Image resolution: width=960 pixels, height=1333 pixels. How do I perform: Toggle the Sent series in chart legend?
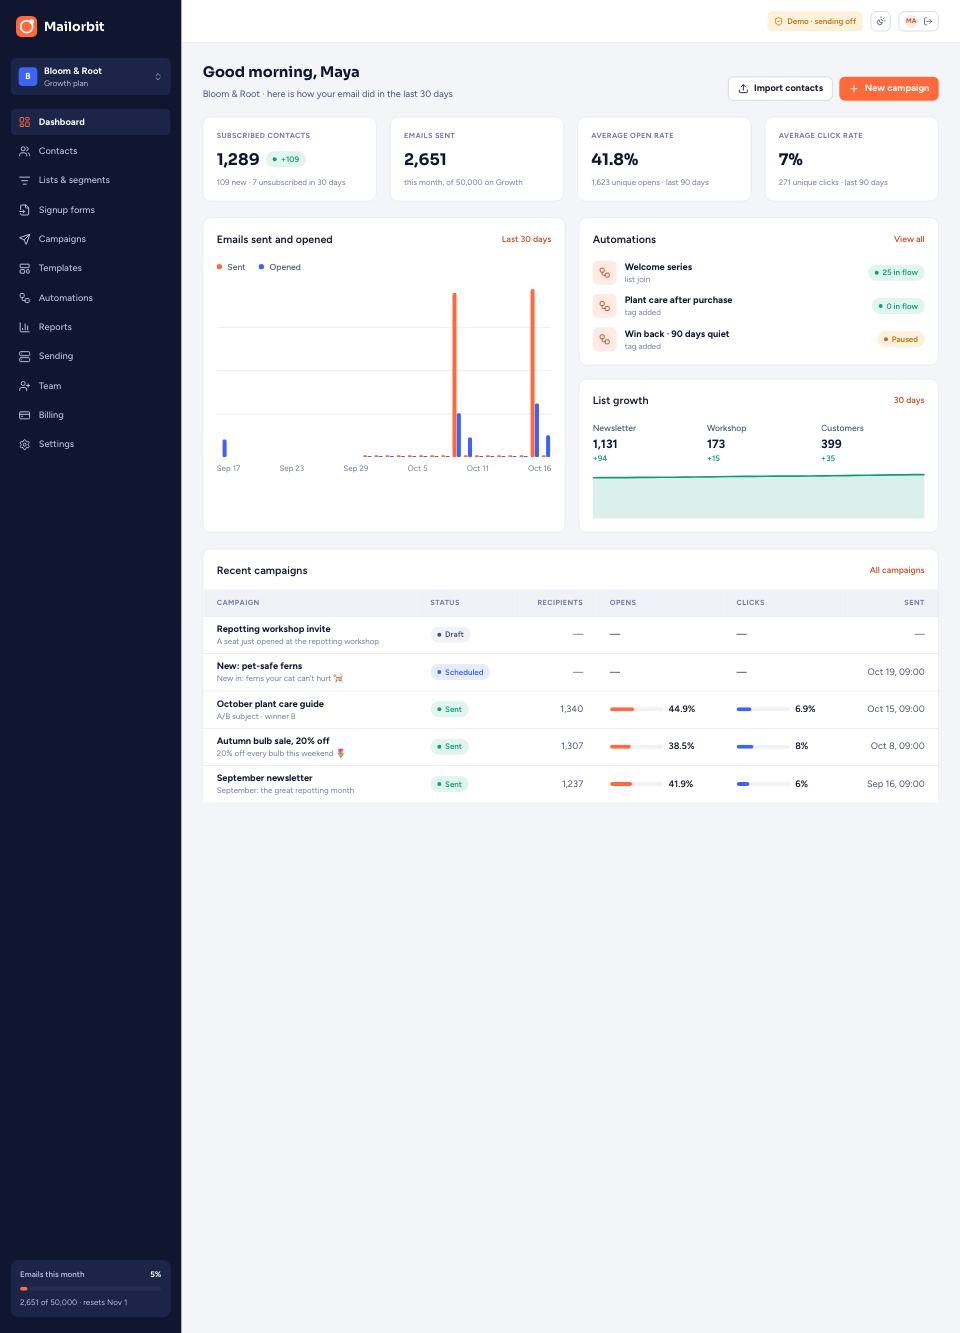(231, 267)
